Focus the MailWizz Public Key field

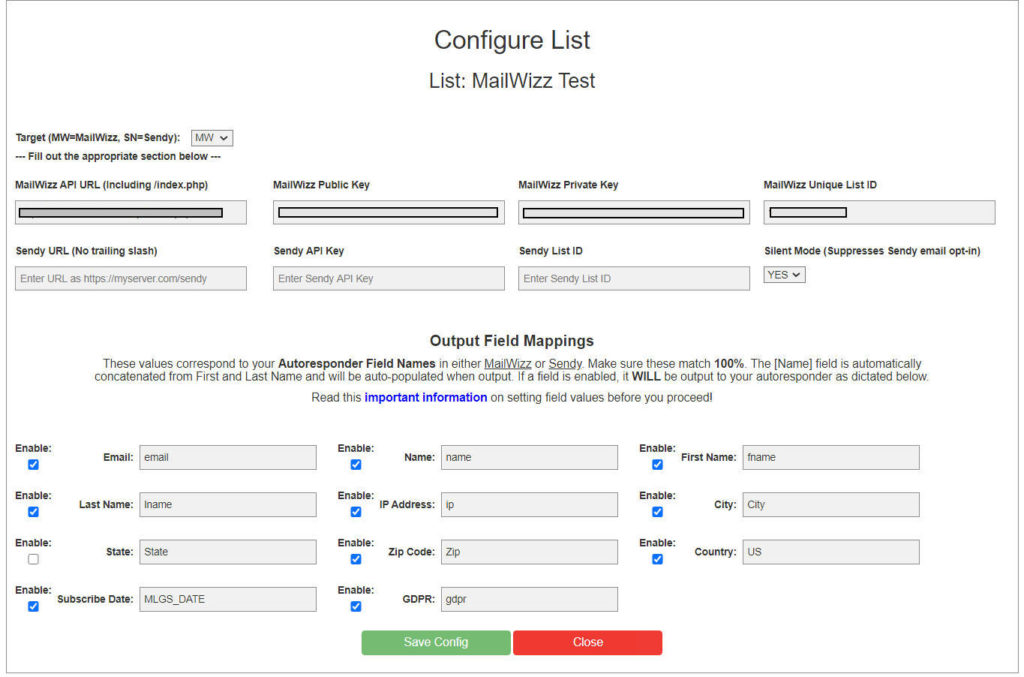(x=389, y=212)
